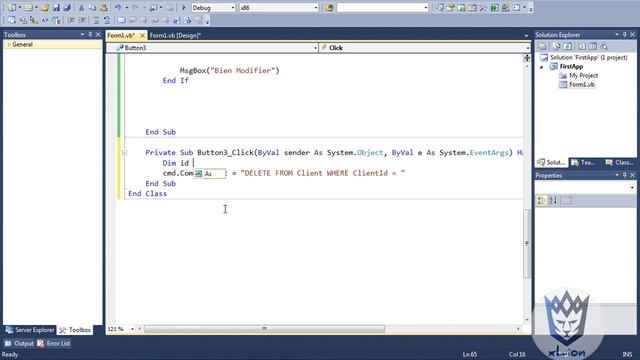Start debugging with the green play icon

pos(184,8)
